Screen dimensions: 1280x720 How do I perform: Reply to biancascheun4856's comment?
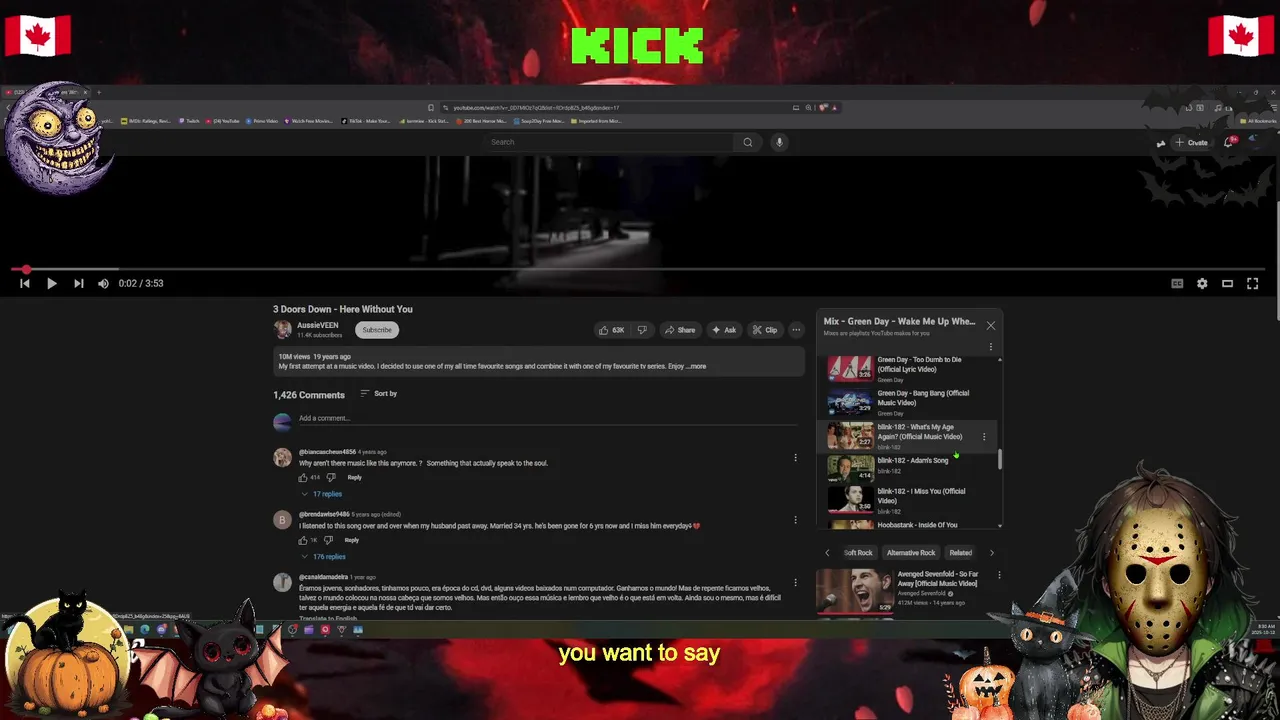click(x=354, y=478)
